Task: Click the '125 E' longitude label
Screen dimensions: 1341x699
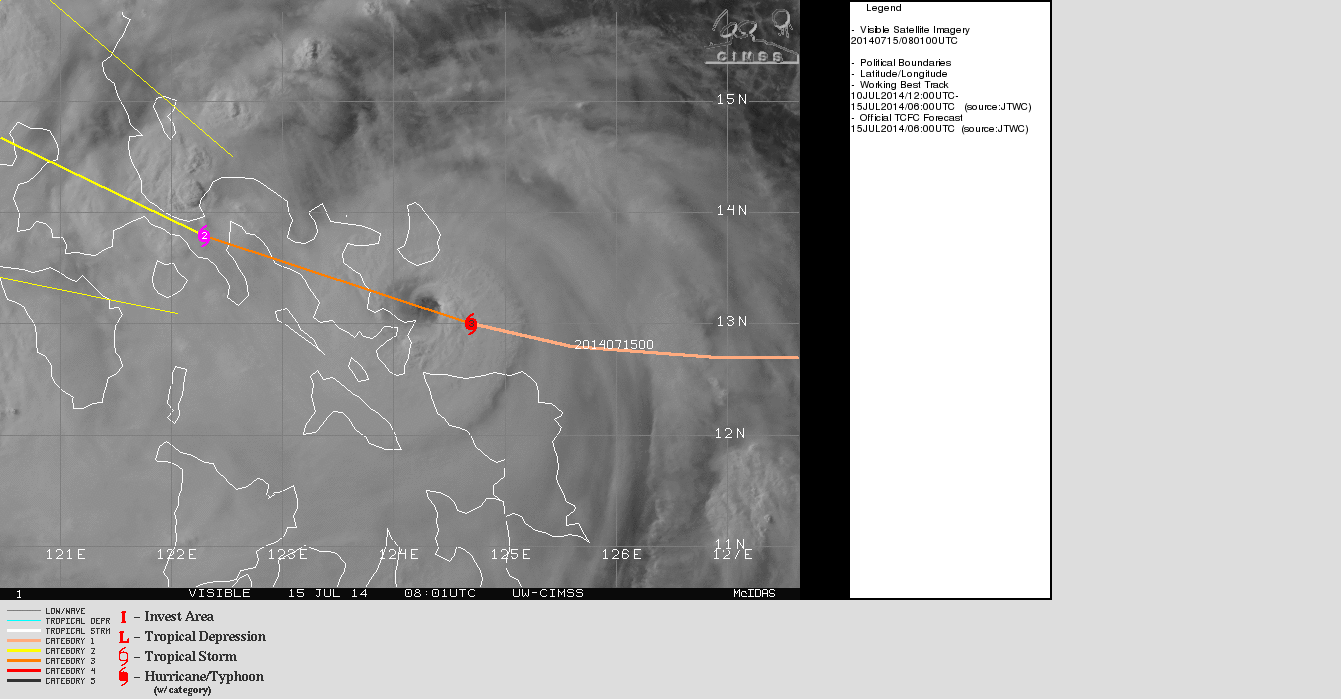Action: pos(510,554)
